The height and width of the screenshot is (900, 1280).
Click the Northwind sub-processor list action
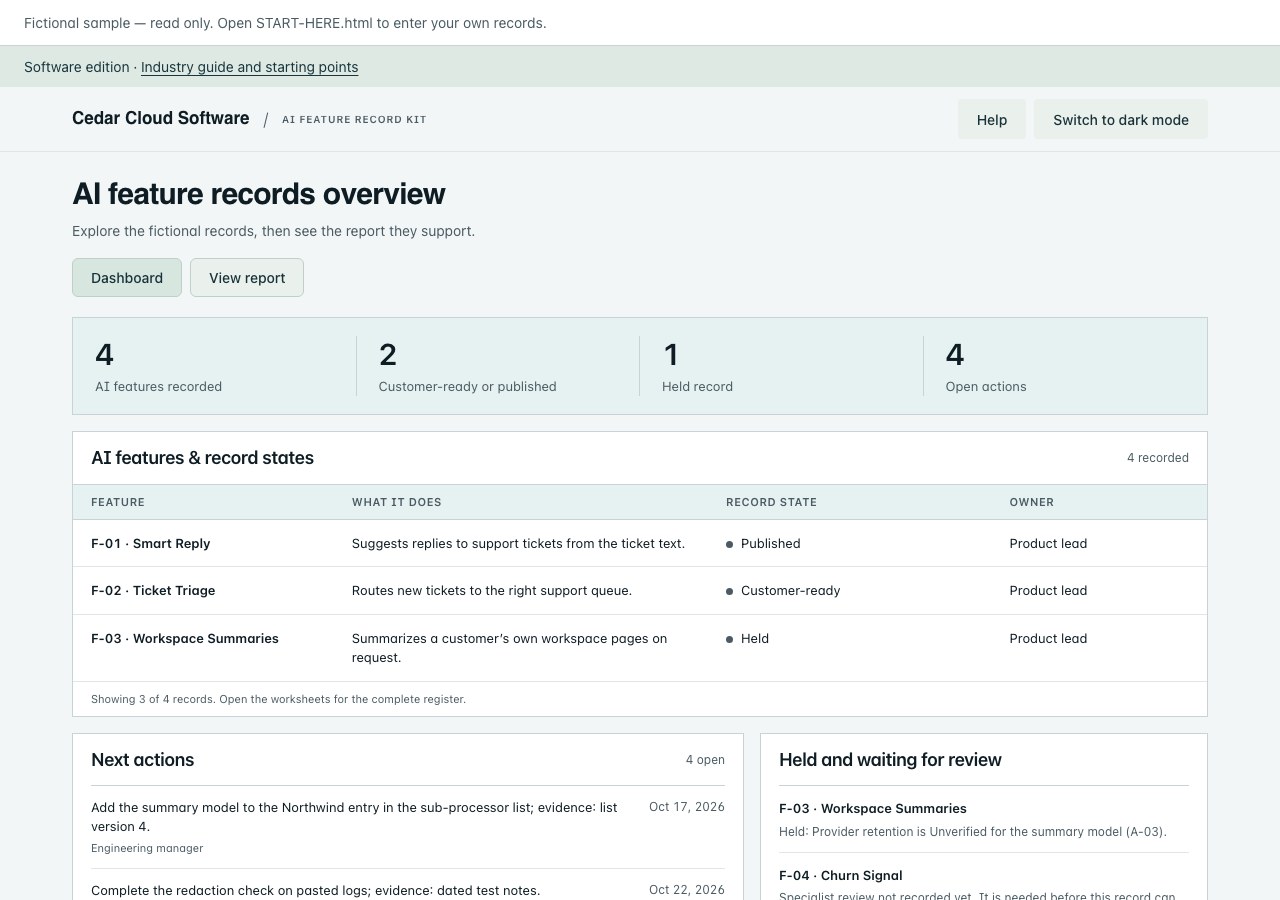click(x=354, y=817)
